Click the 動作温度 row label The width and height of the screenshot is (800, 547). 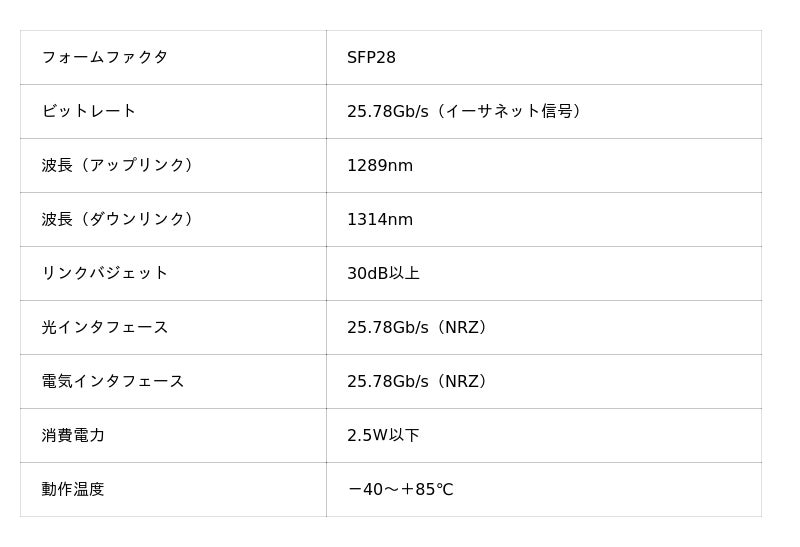point(73,490)
